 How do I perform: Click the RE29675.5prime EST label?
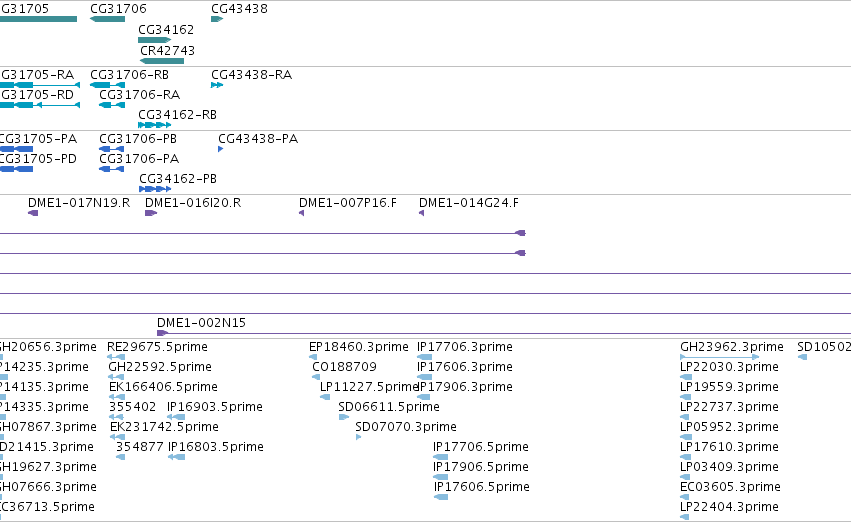157,347
